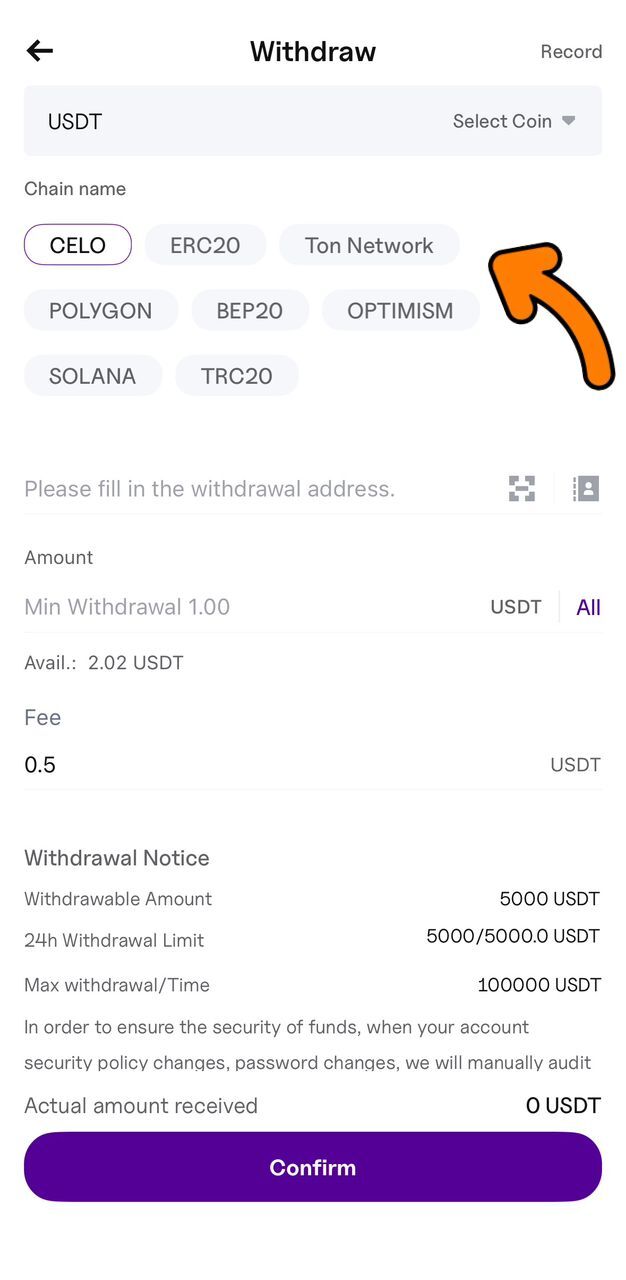The width and height of the screenshot is (626, 1280).
Task: Toggle the POLYGON network selection
Action: coord(100,310)
